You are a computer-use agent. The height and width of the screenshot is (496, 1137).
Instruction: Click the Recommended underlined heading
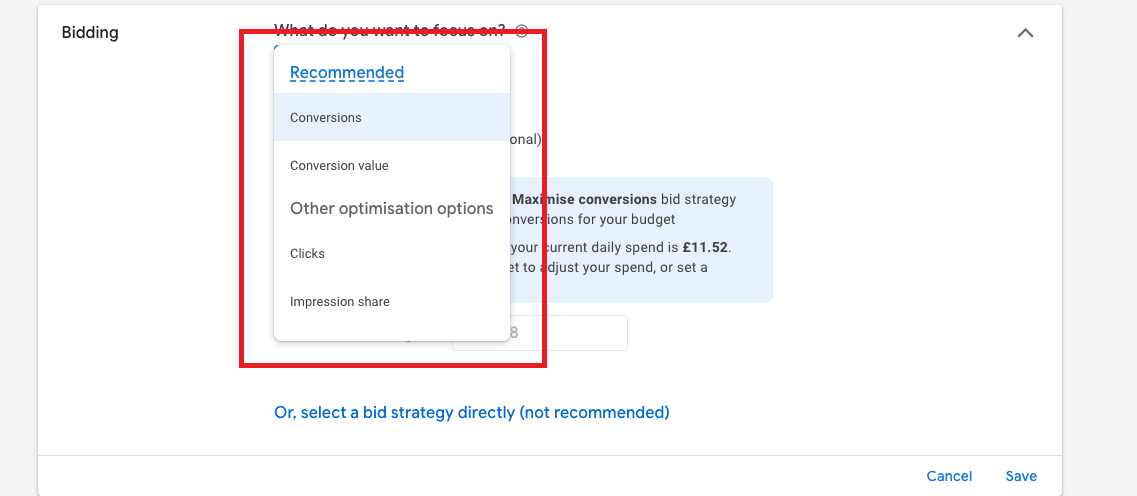(x=347, y=73)
